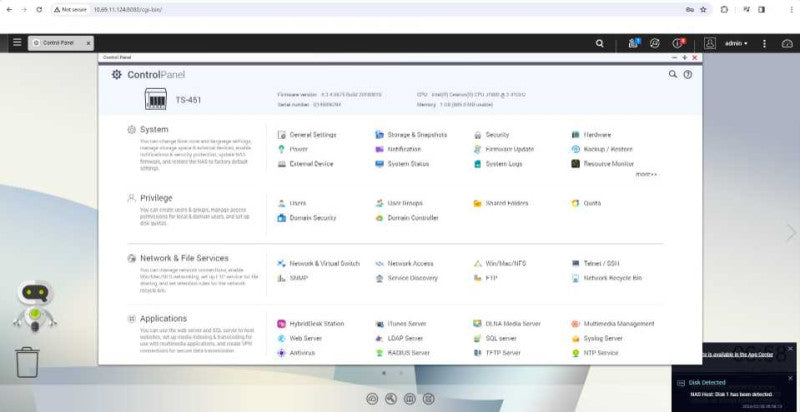Open External Device settings

coord(305,164)
